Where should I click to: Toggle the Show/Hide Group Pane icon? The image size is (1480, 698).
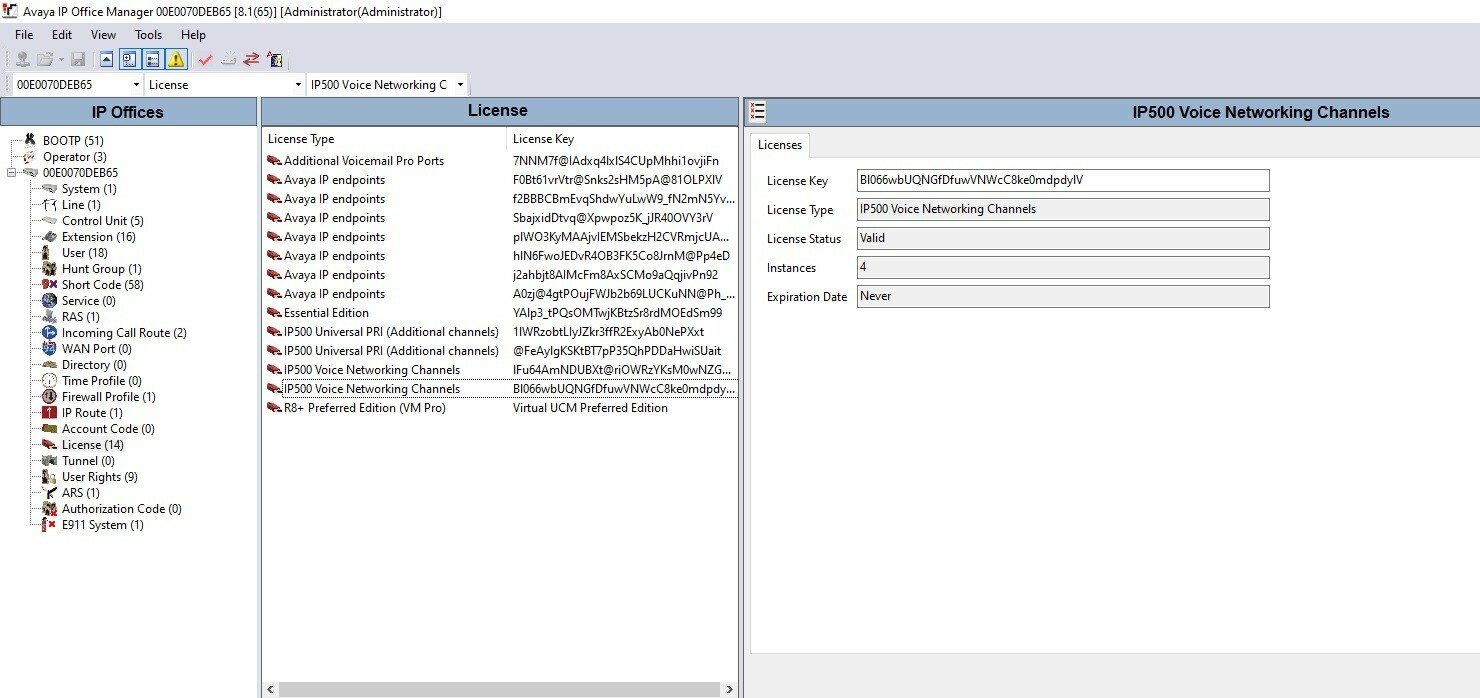coord(152,60)
